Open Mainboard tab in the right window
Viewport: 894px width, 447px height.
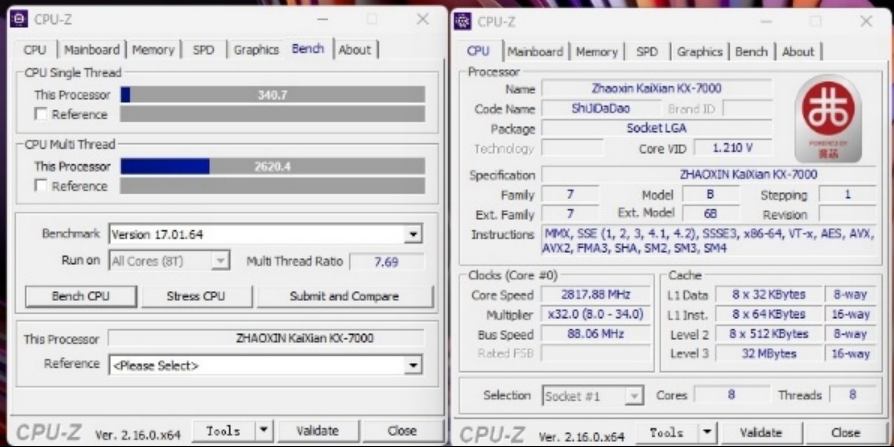[x=535, y=52]
